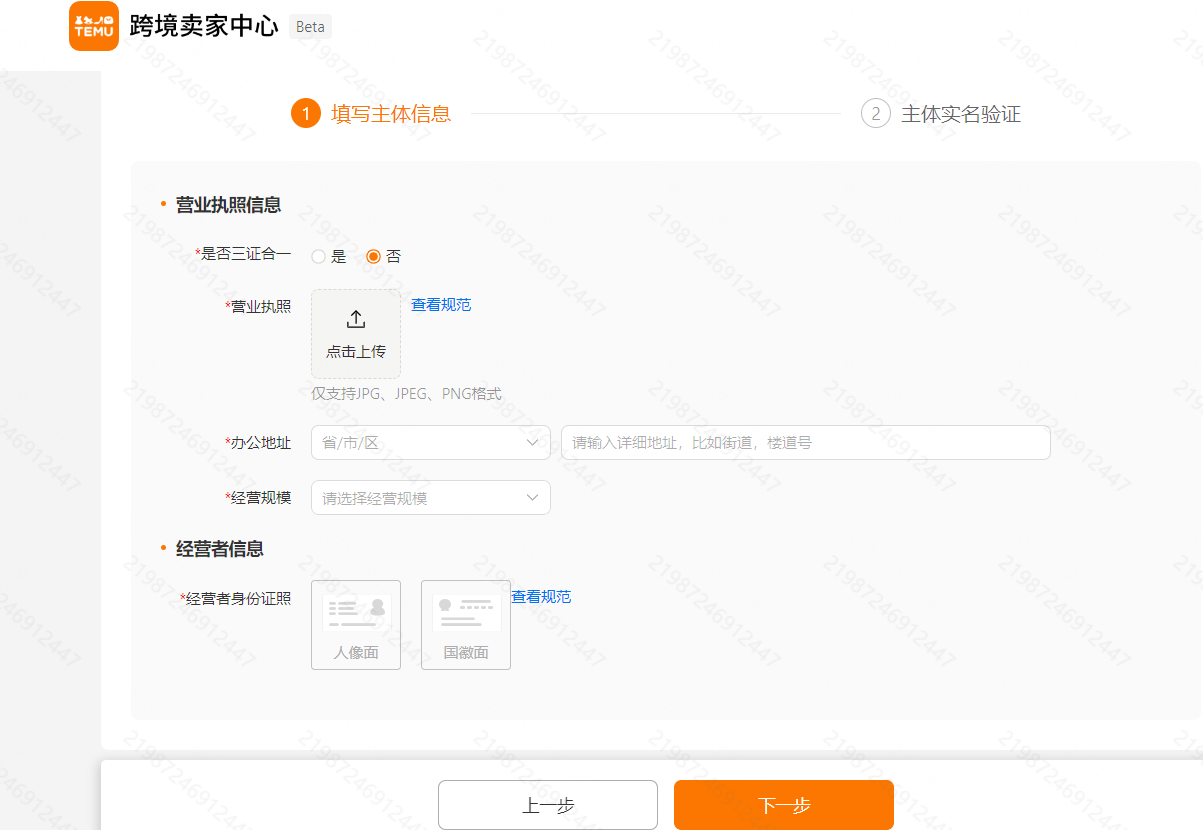Open 查看规范 link beside business license upload

coord(440,305)
